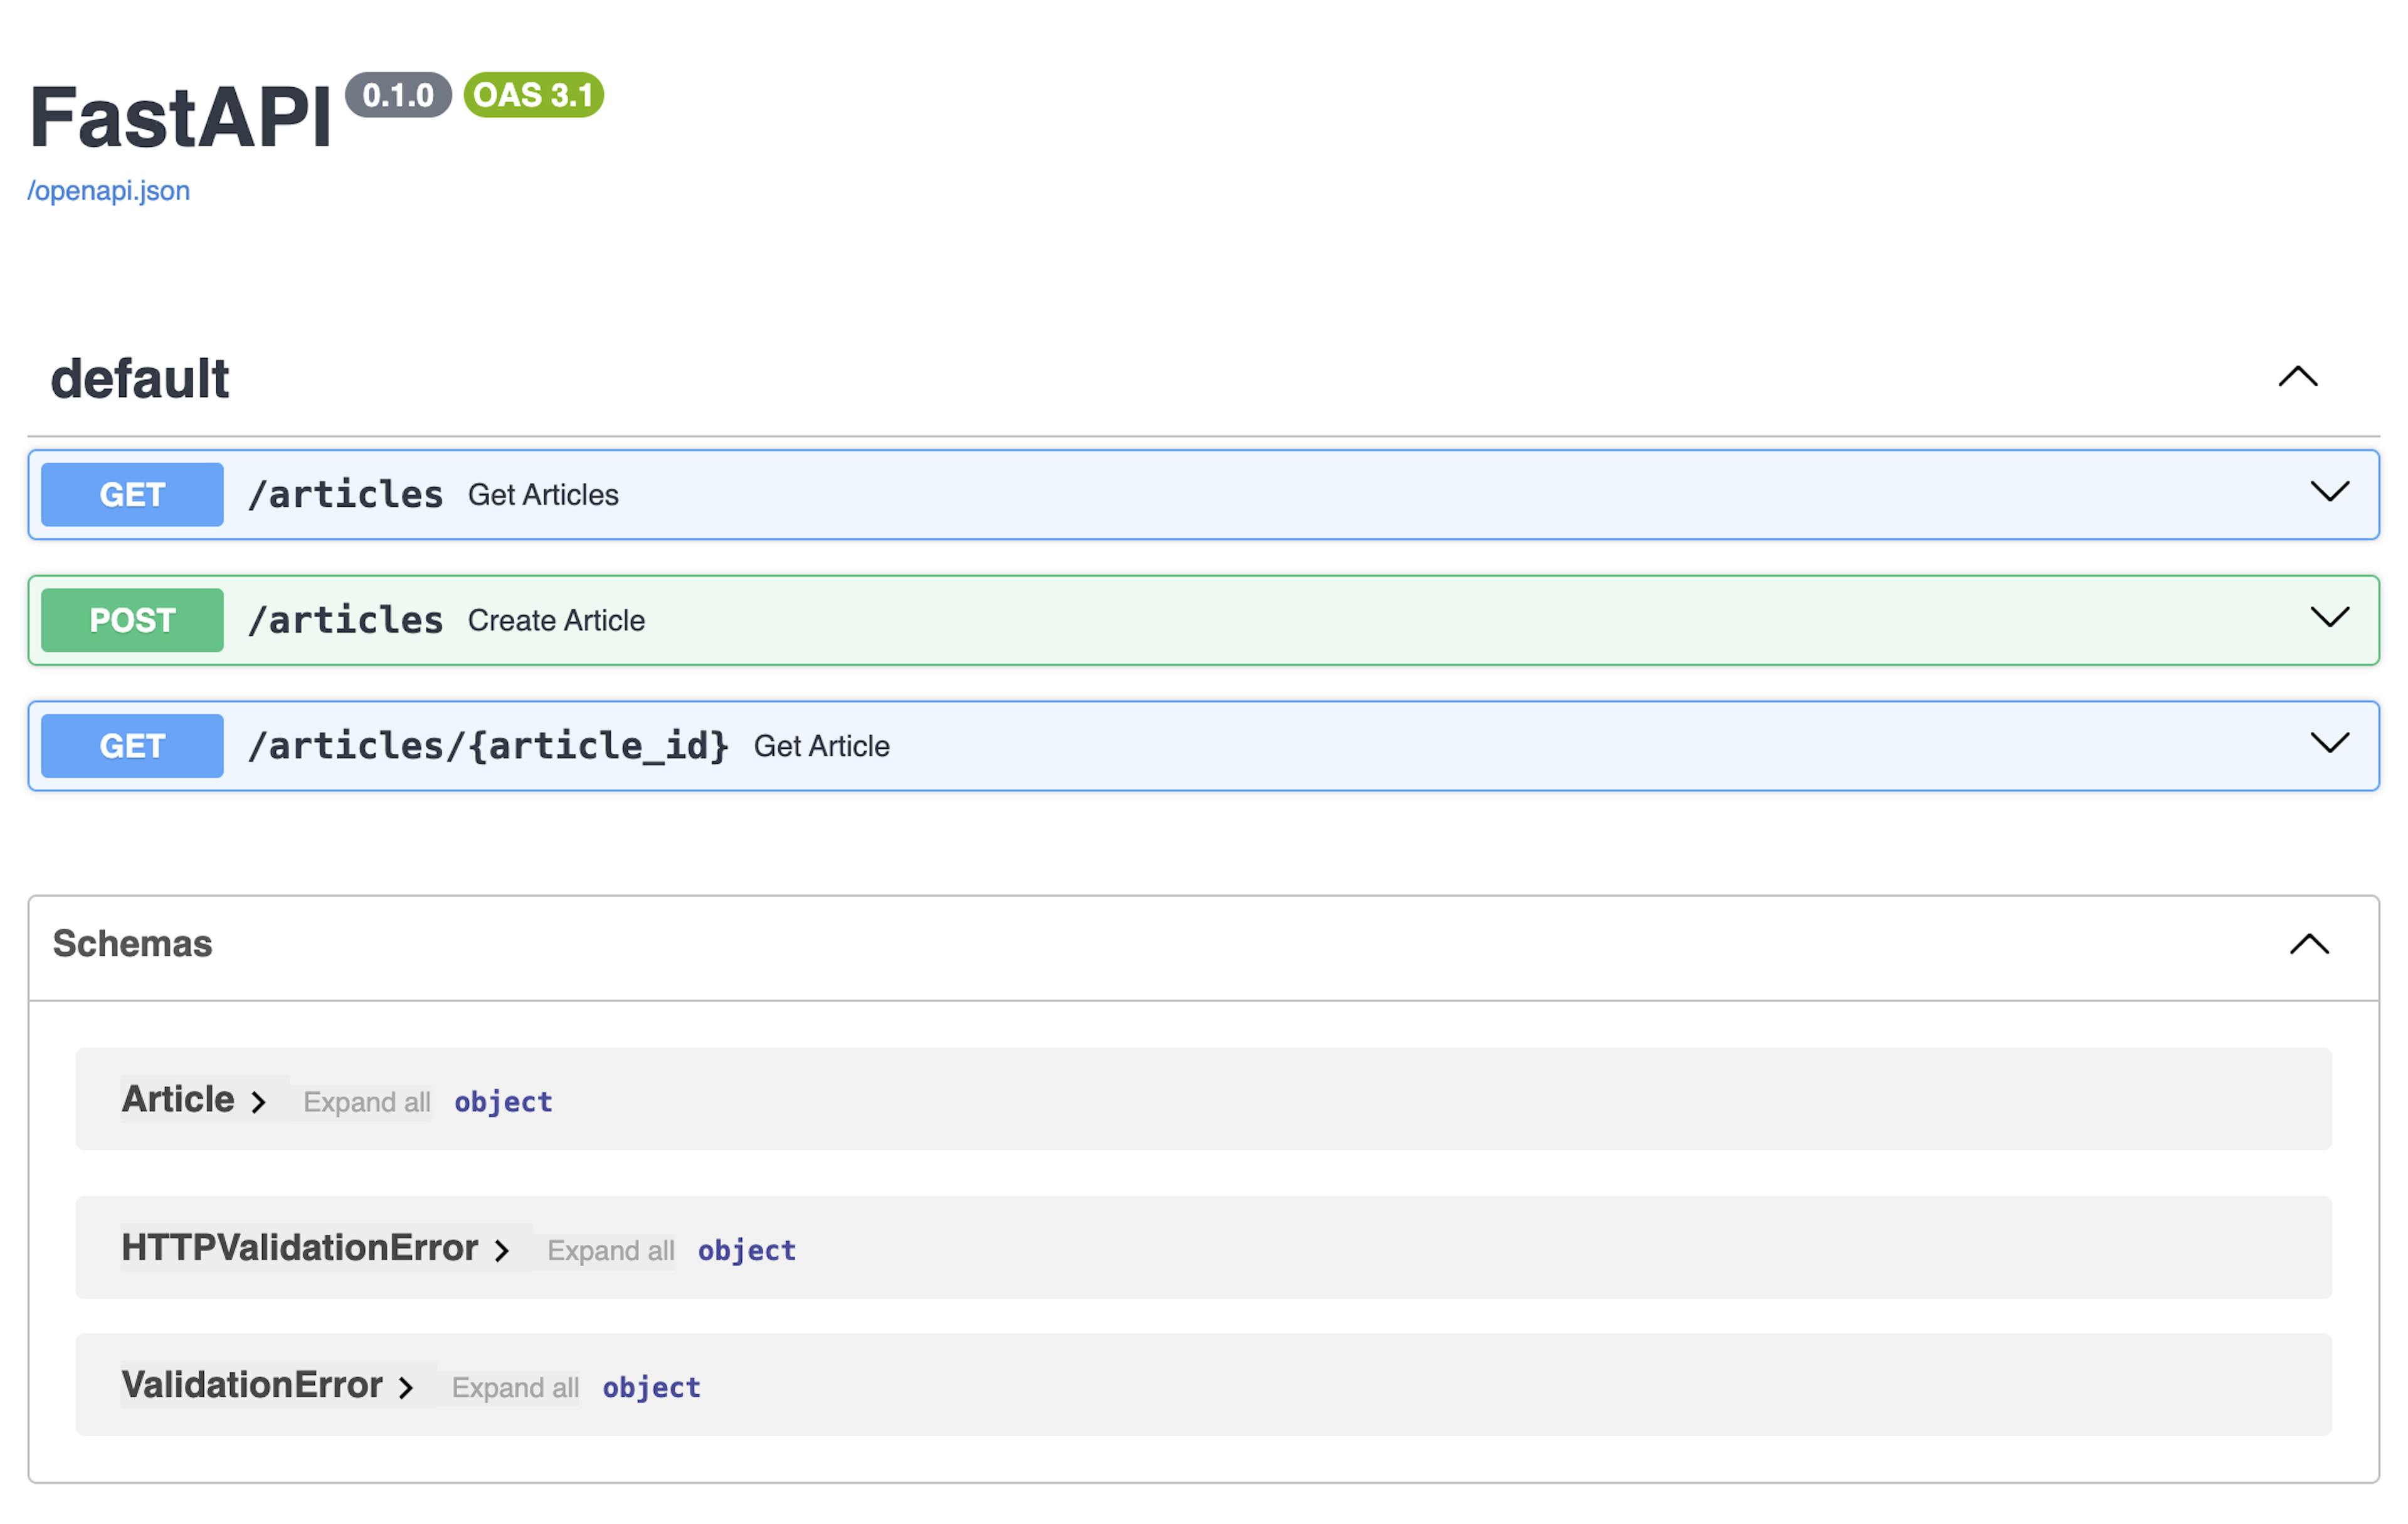Click Expand all for HTTPValidationError

(611, 1250)
